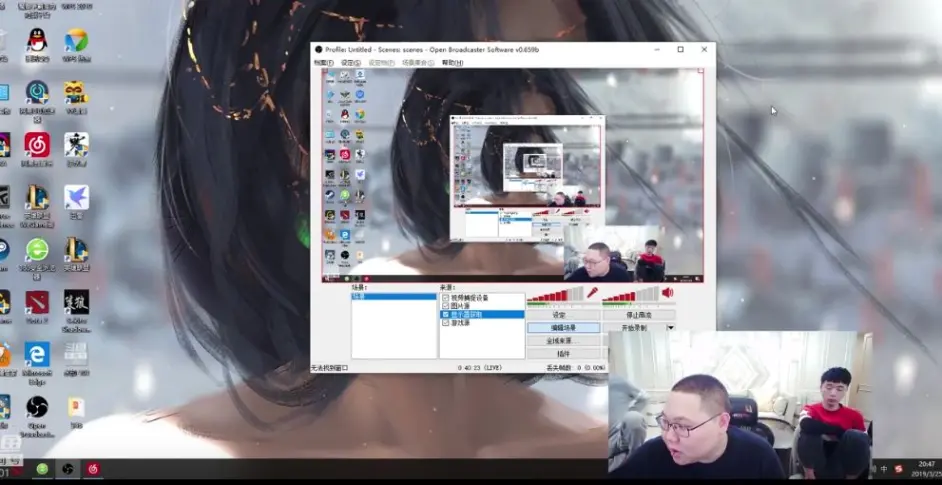Viewport: 942px width, 485px height.
Task: Toggle 视频捕捉设备 source checkbox
Action: [445, 297]
